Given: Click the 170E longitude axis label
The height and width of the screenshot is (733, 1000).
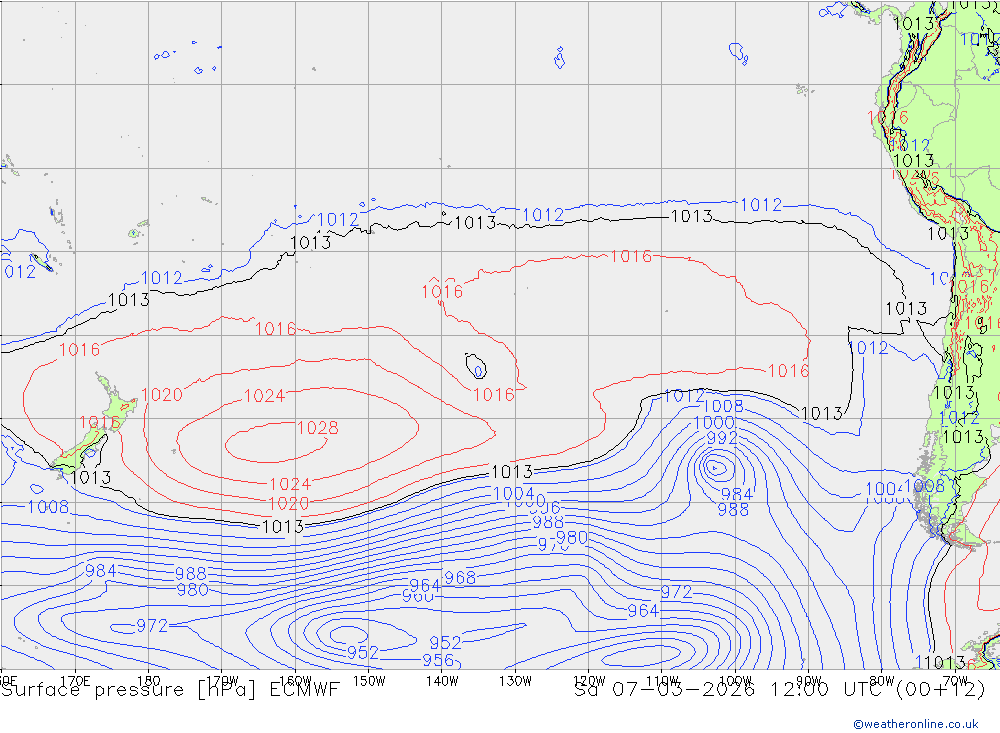Looking at the screenshot, I should (x=75, y=681).
